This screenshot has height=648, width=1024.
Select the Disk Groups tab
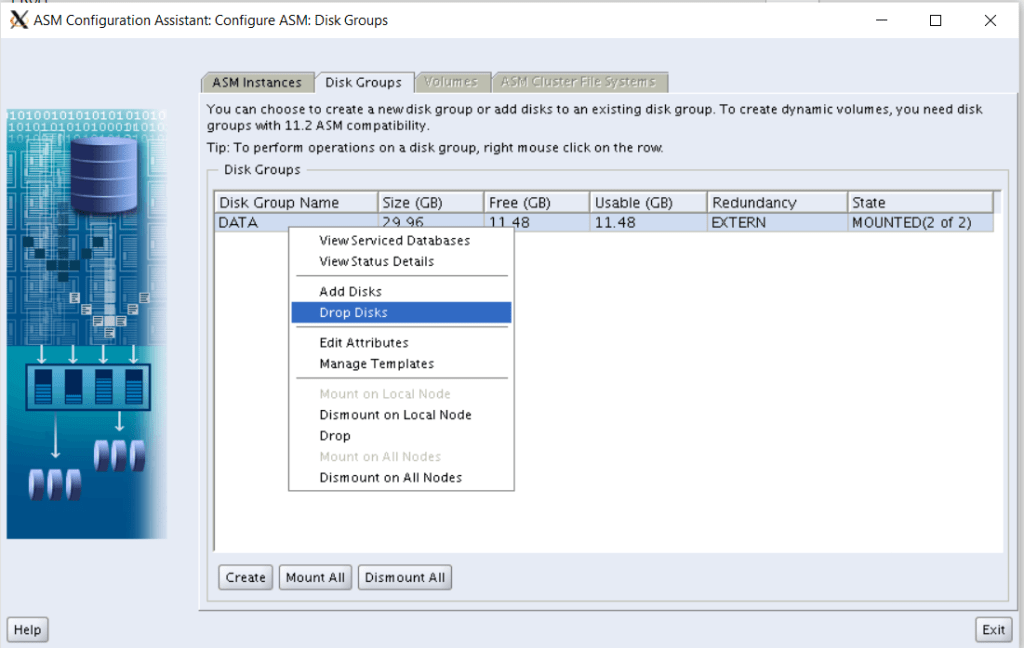click(x=363, y=82)
